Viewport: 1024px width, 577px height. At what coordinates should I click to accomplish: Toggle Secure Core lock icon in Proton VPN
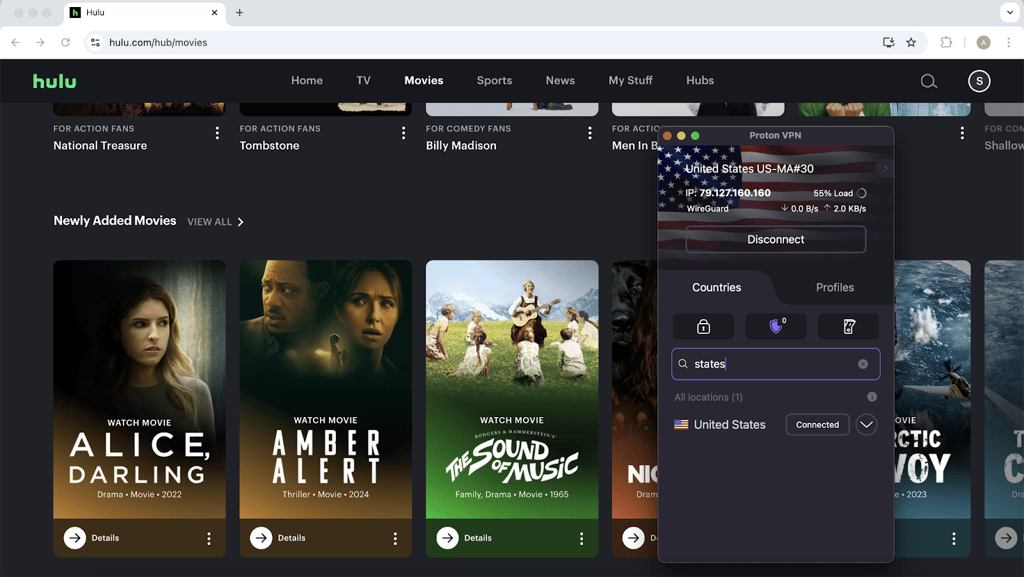pos(703,326)
